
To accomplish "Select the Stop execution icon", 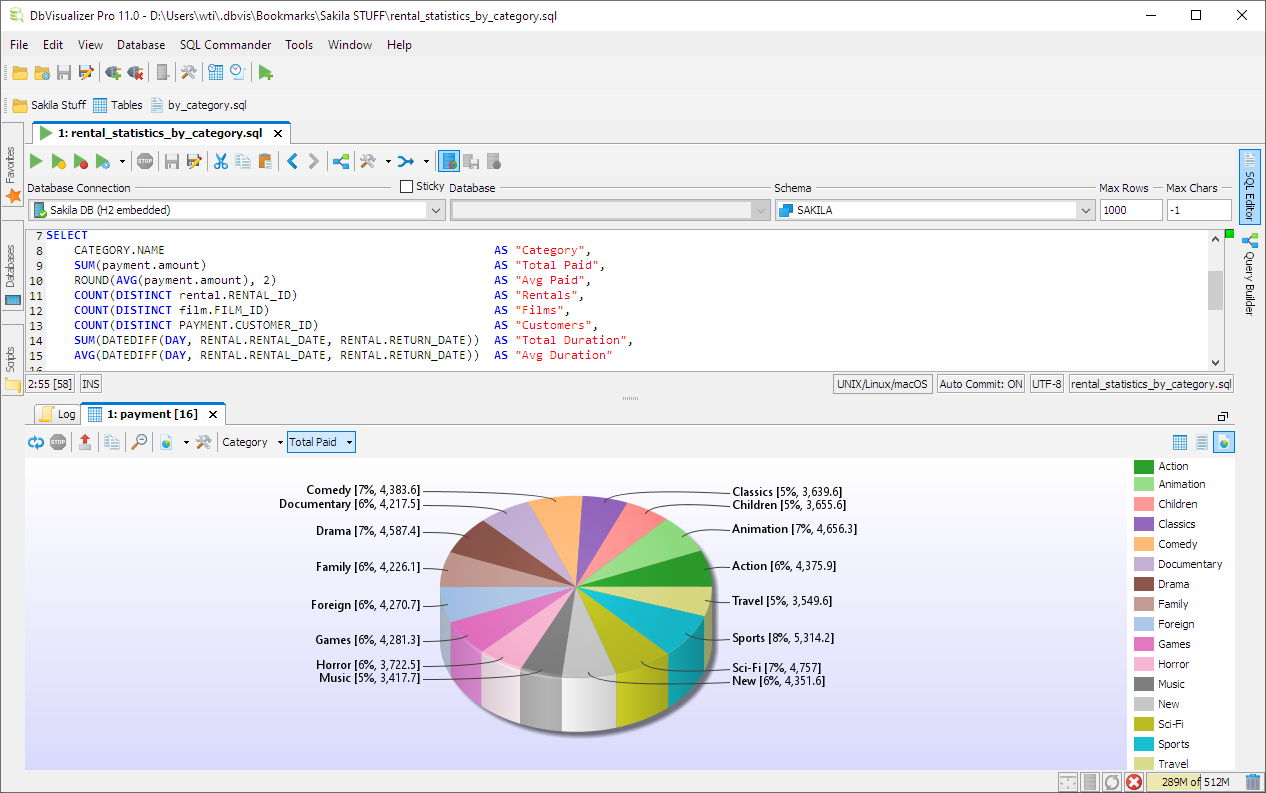I will (x=144, y=160).
